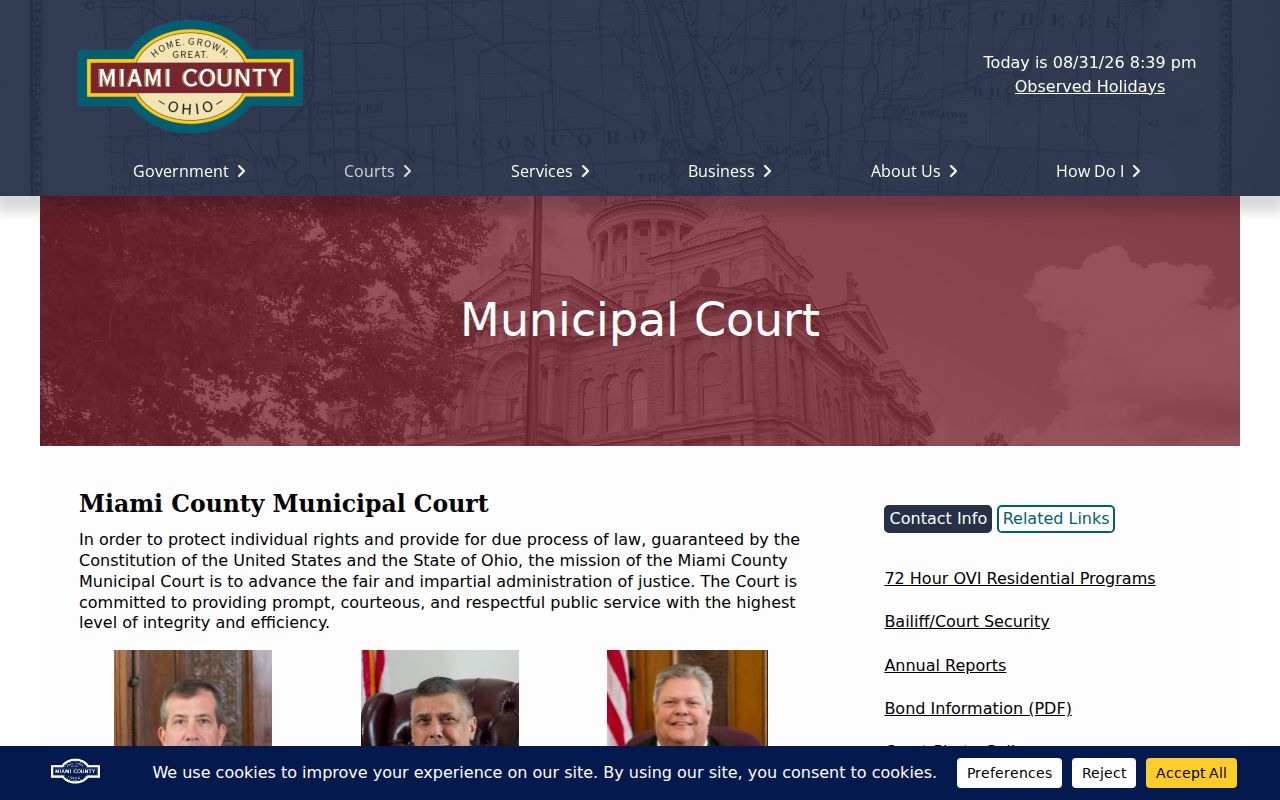Screen dimensions: 1280x800
Task: Click the Municipal Court banner title
Action: tap(640, 320)
